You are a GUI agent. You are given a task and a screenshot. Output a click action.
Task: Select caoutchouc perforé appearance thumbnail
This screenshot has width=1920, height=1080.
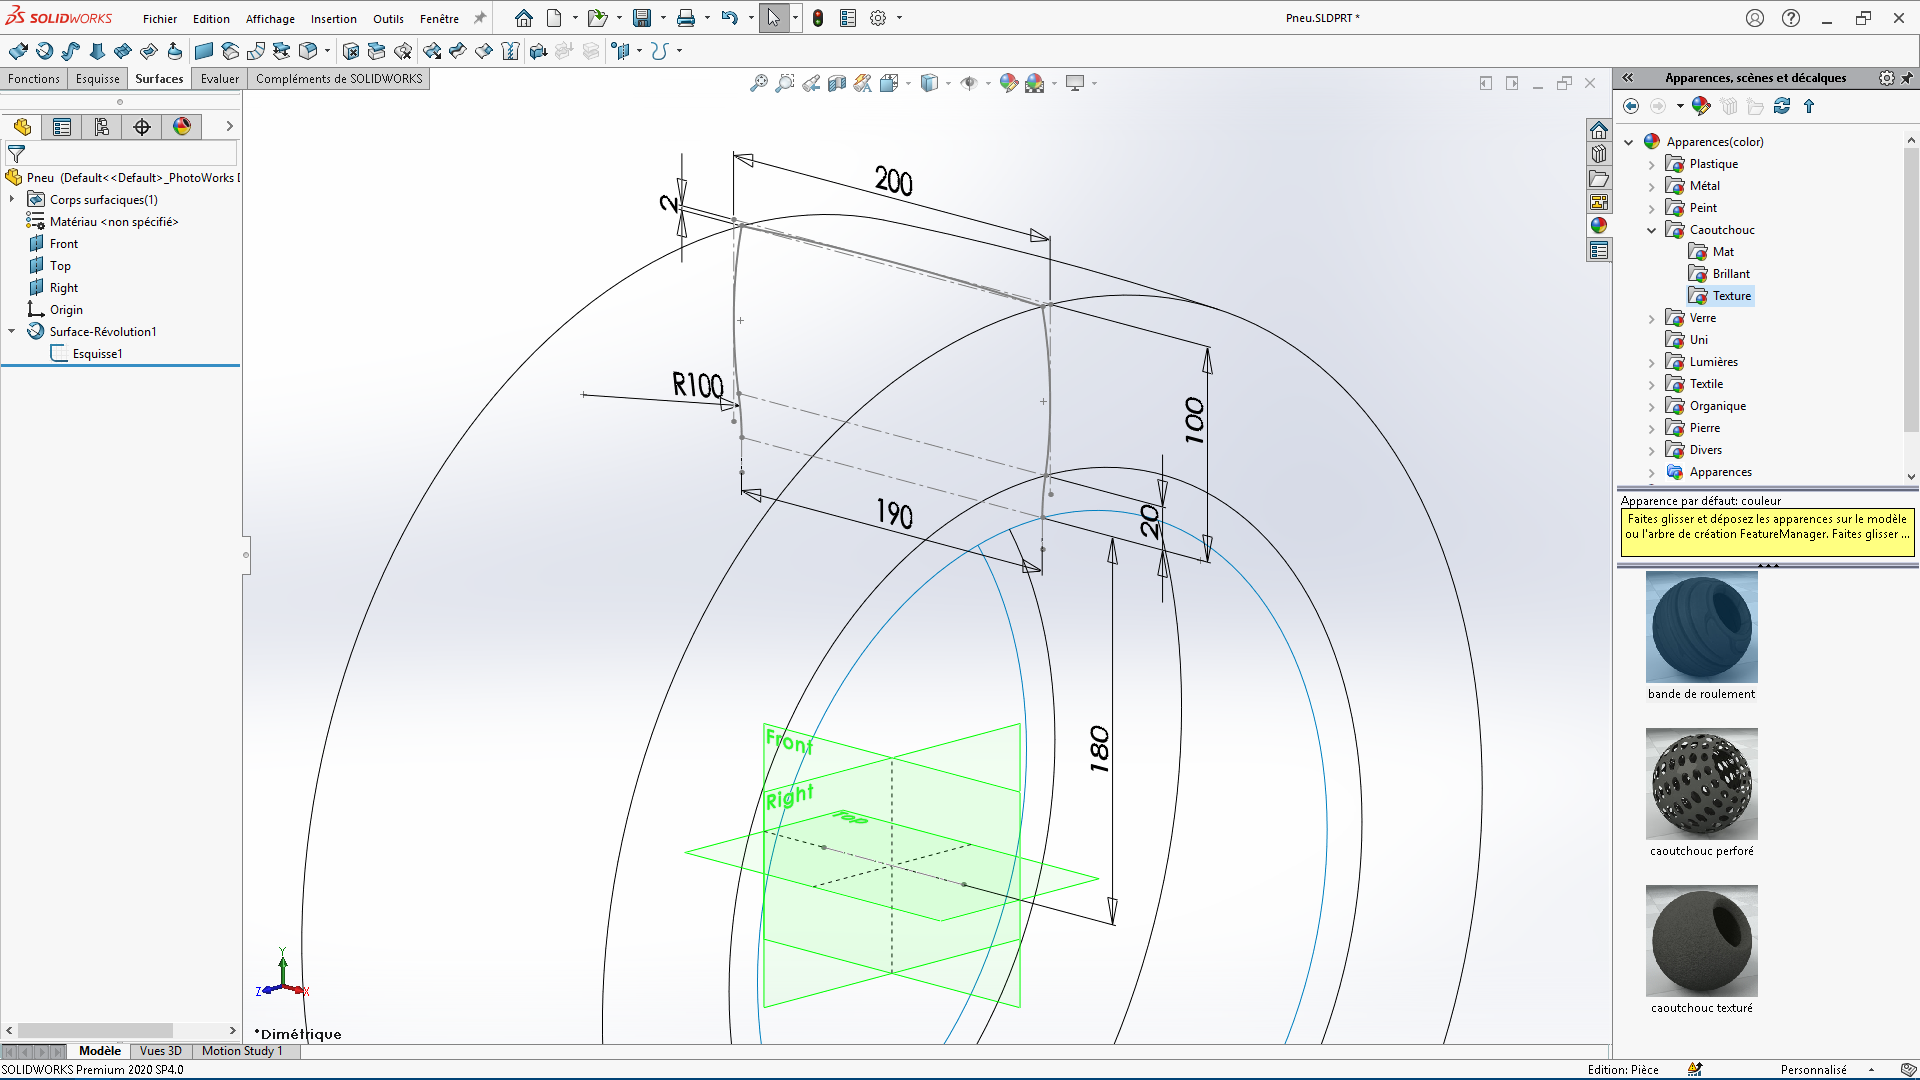pos(1701,784)
